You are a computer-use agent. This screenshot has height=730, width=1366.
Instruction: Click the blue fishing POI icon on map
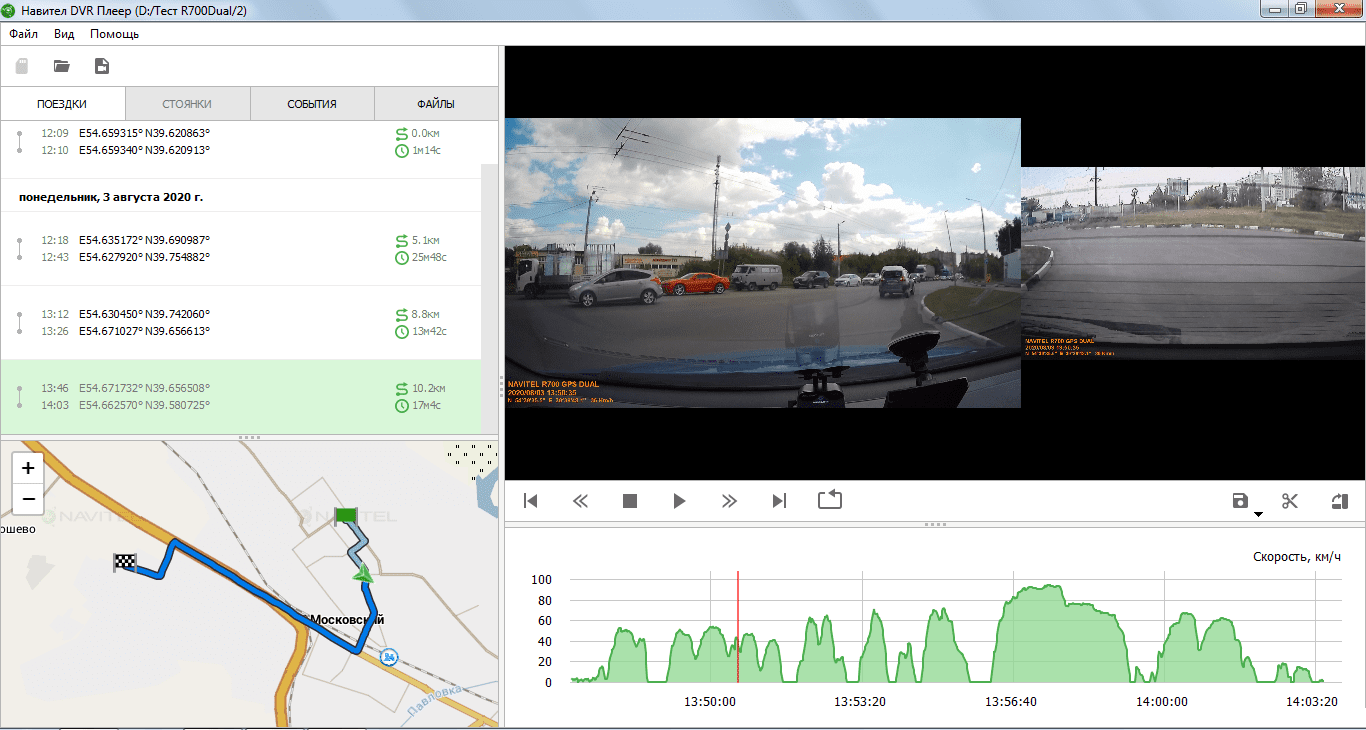click(x=390, y=657)
